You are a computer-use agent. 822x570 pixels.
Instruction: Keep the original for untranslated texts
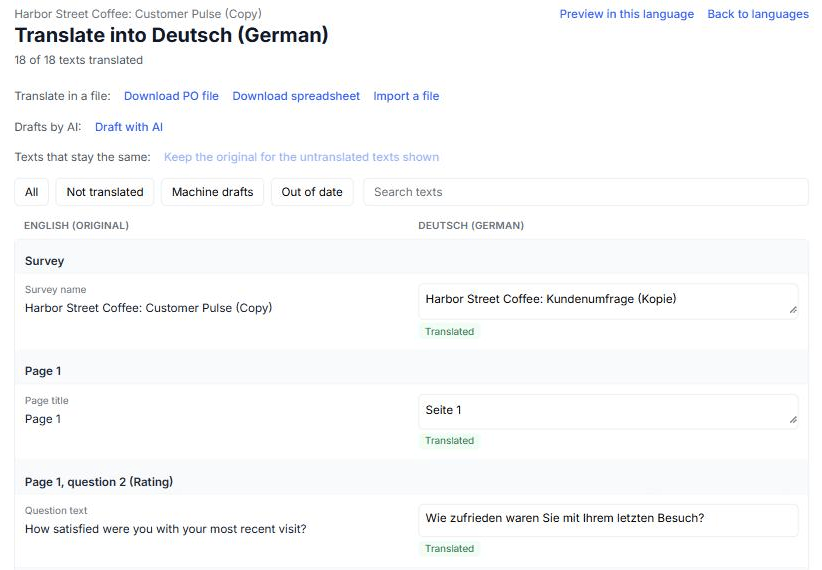[301, 157]
